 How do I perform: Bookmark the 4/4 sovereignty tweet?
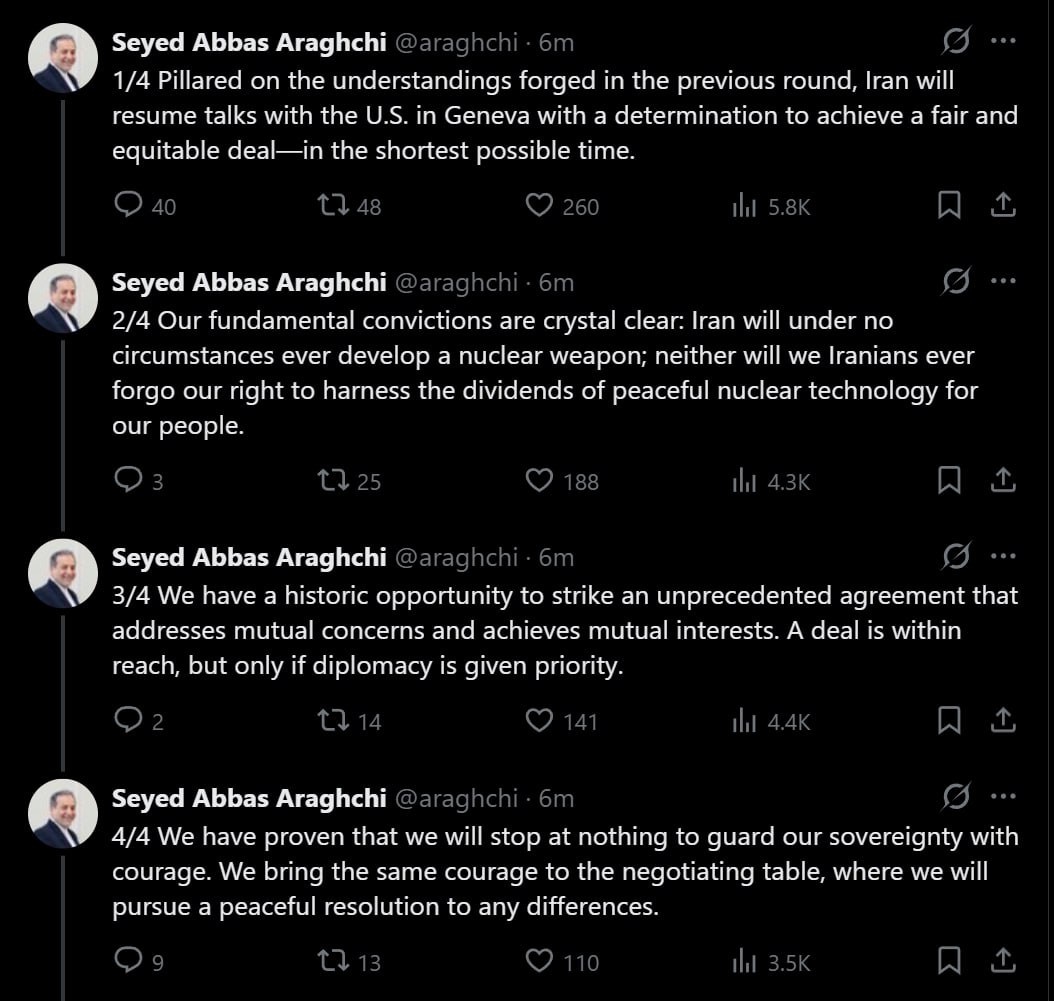pos(948,961)
